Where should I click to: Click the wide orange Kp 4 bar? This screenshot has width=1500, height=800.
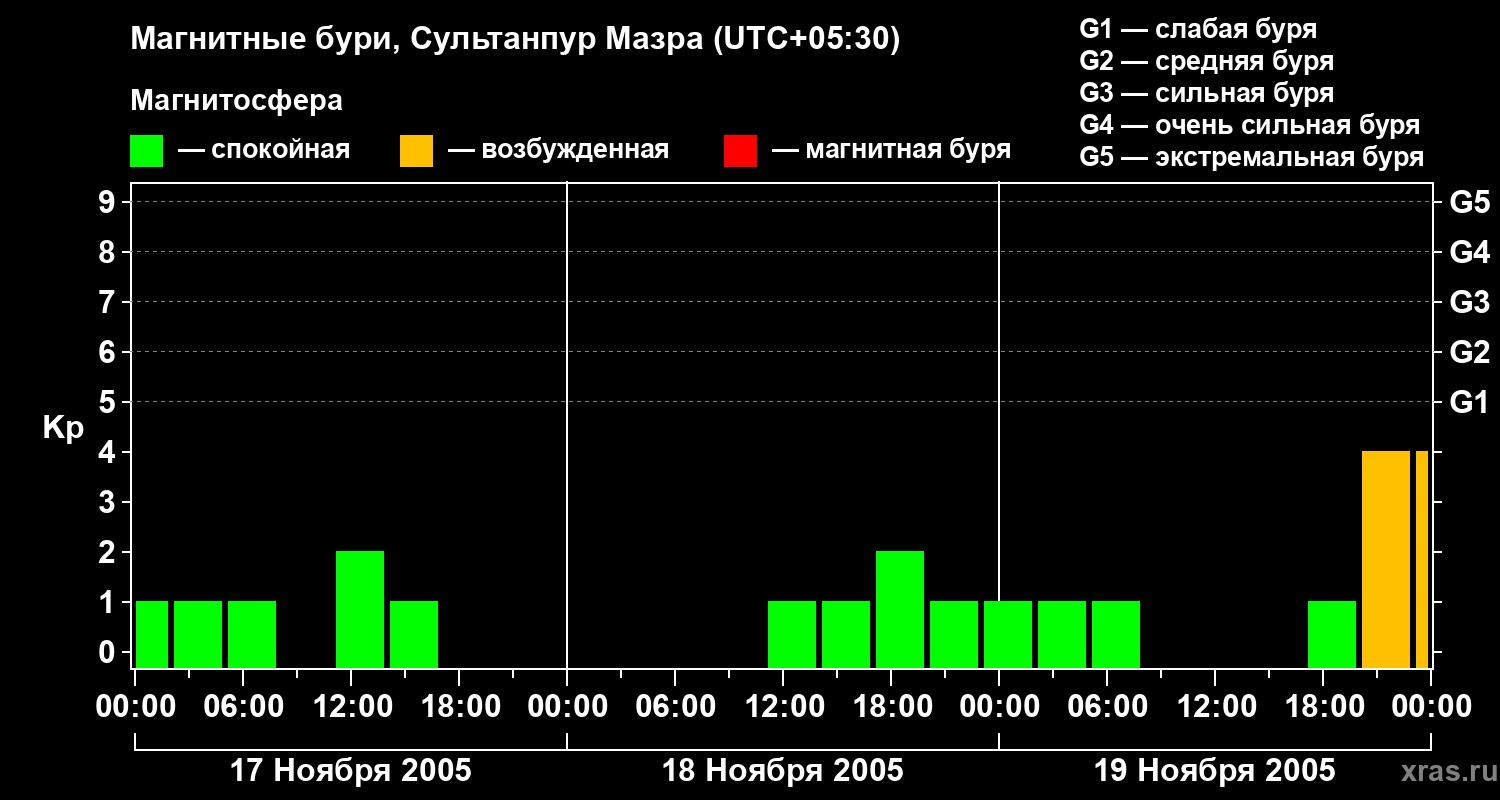coord(1386,559)
